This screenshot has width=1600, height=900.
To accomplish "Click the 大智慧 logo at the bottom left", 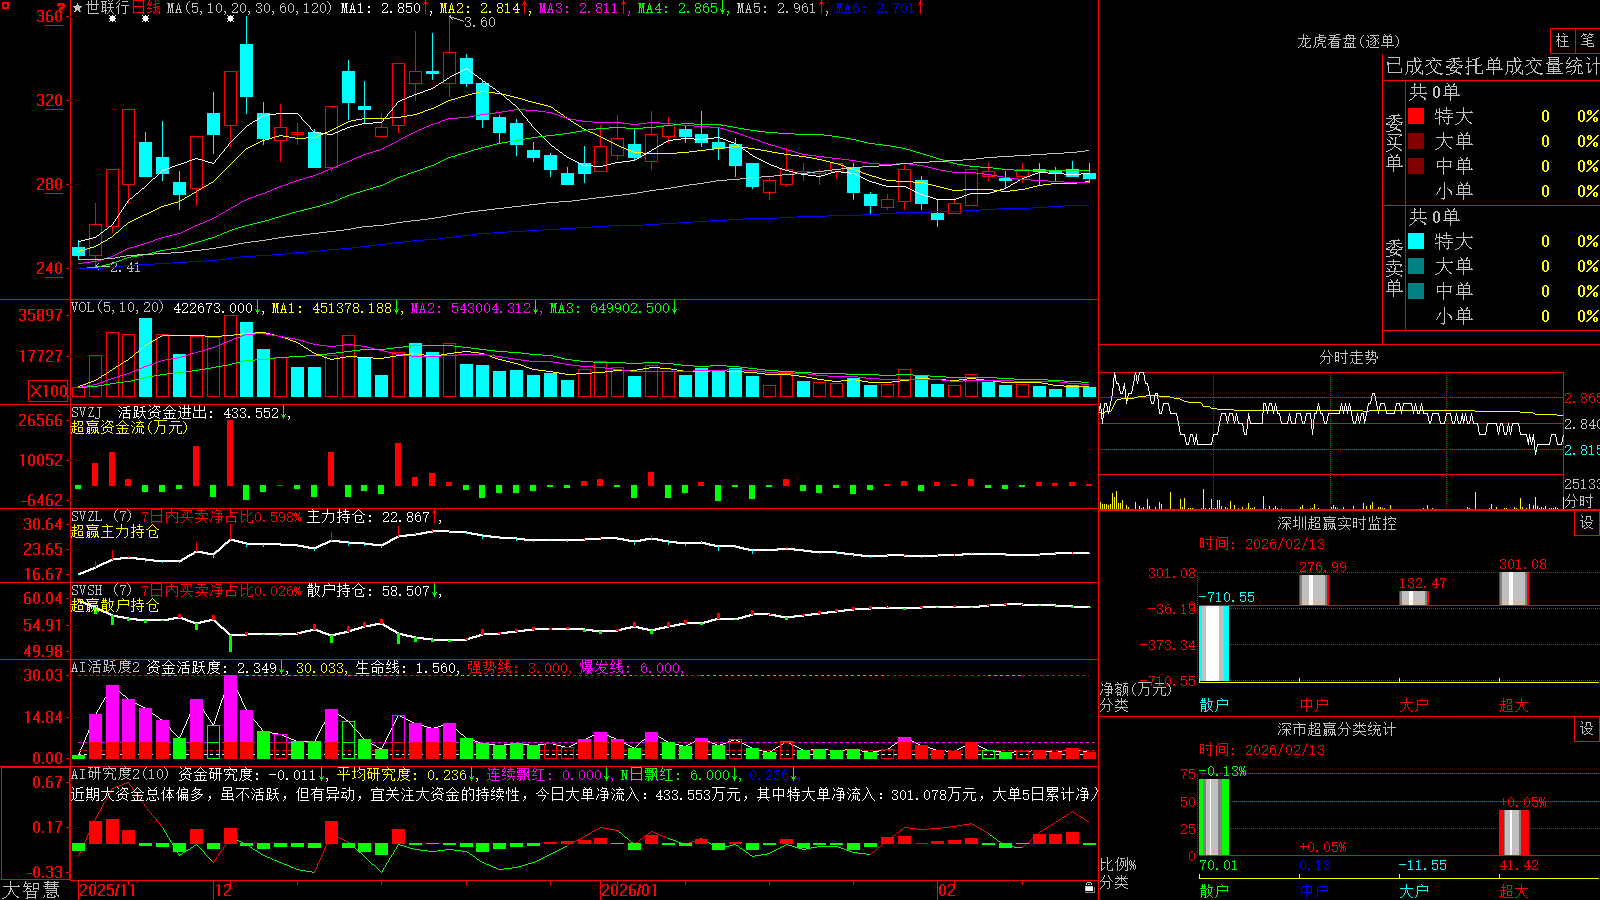I will 31,890.
